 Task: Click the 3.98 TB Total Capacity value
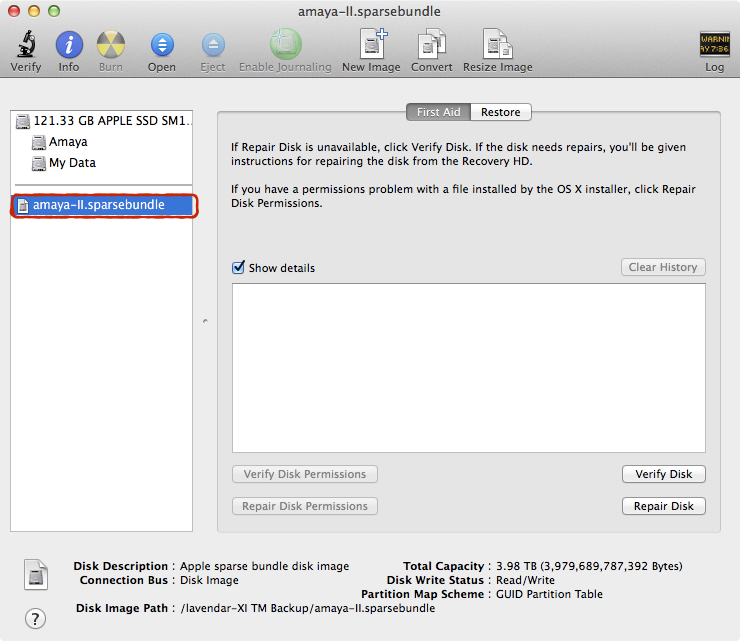tap(589, 566)
